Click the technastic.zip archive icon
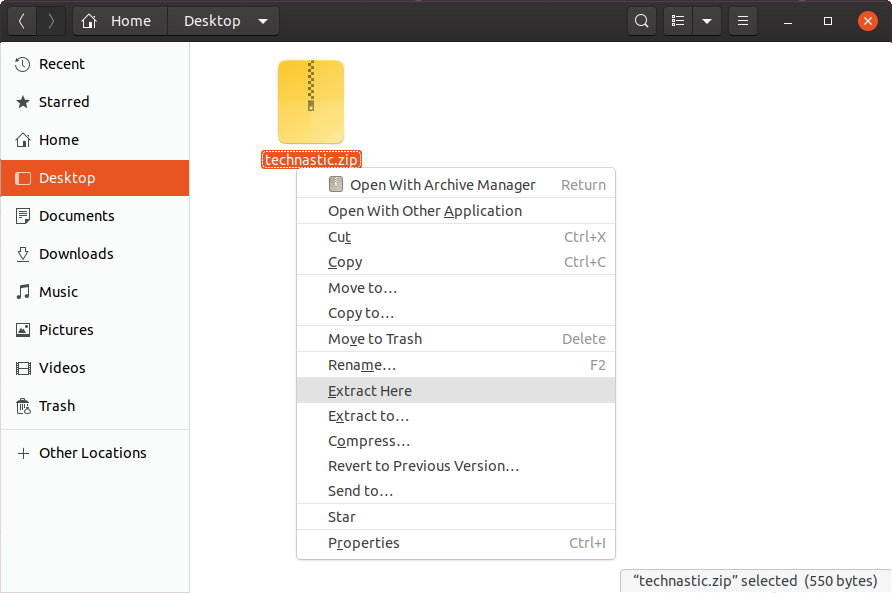 click(311, 102)
